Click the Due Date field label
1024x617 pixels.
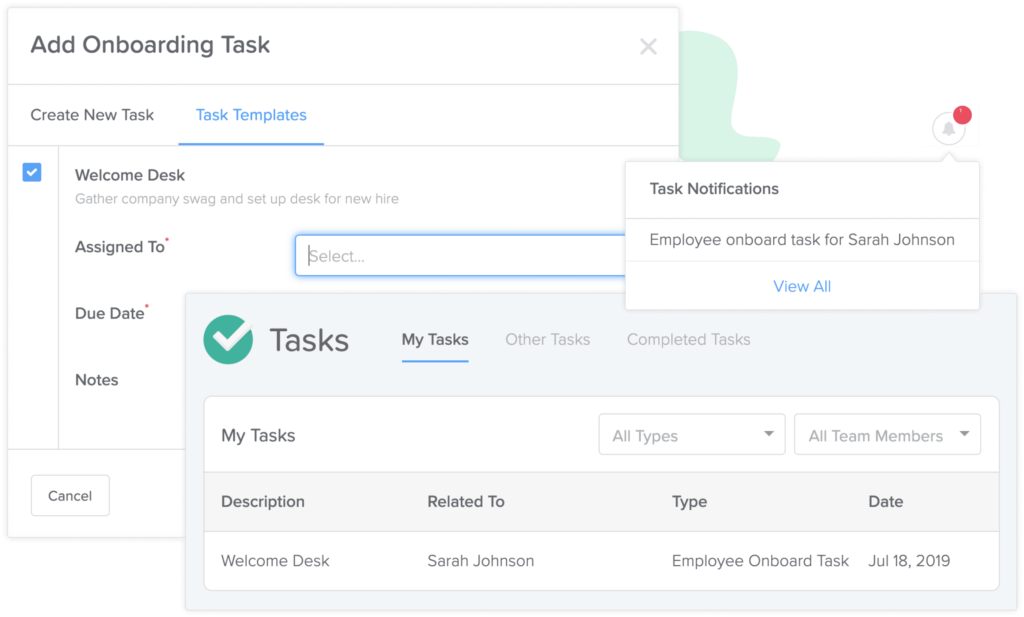[x=110, y=313]
